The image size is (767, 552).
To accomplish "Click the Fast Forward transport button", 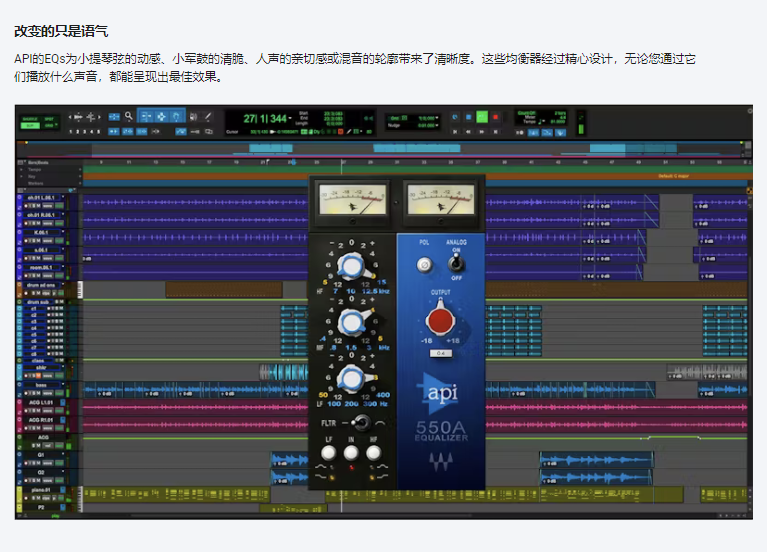I will (x=482, y=132).
